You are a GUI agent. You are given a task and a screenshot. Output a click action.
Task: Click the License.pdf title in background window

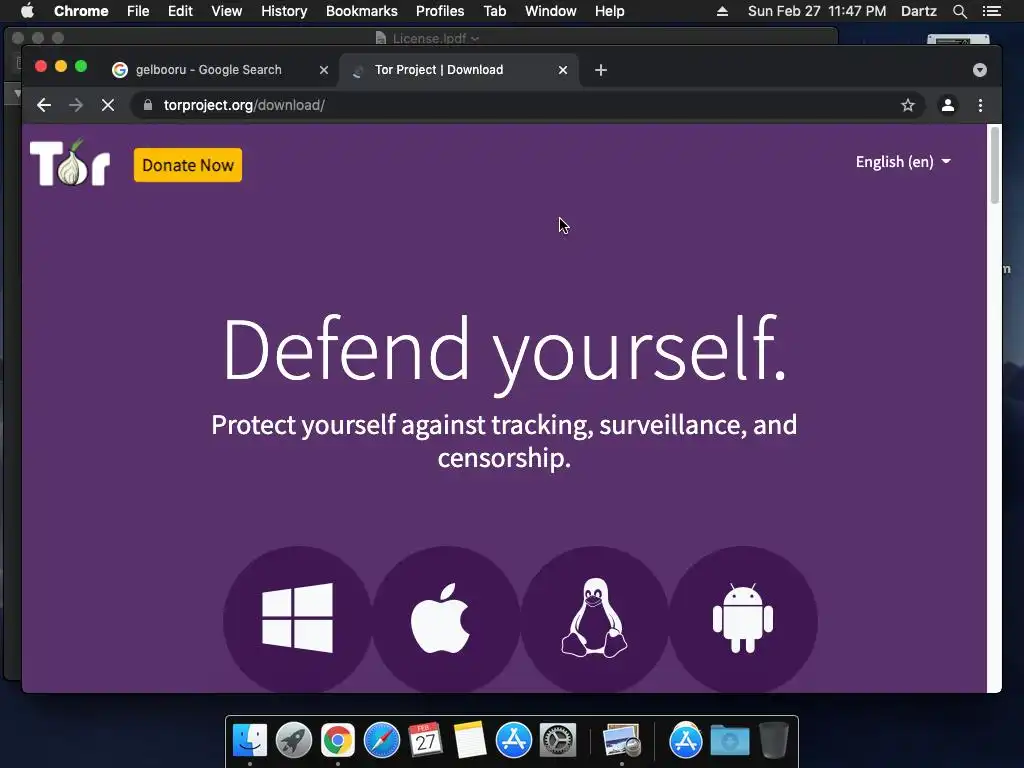click(428, 39)
